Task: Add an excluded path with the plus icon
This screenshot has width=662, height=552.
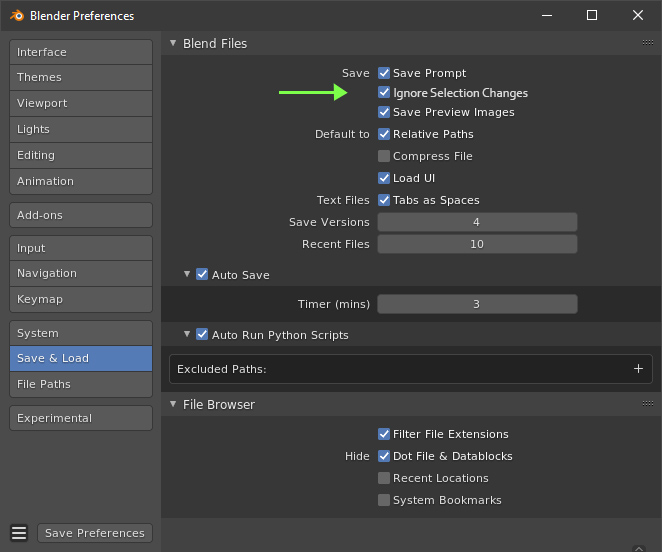Action: click(x=638, y=369)
